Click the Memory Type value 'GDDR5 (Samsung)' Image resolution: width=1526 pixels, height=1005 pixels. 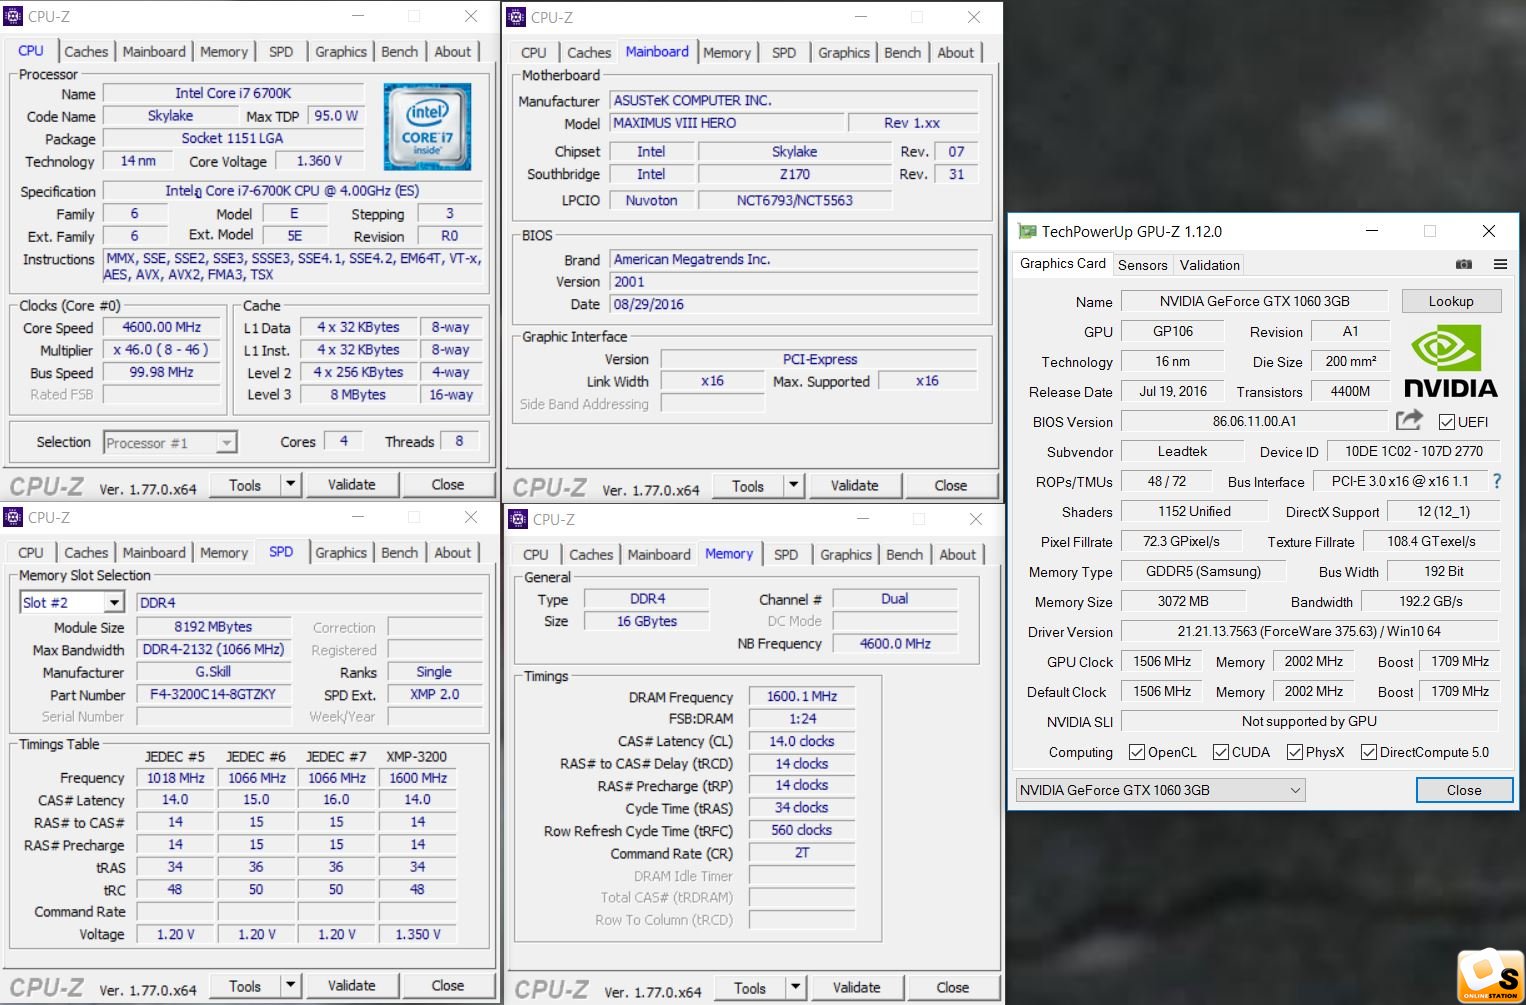click(x=1203, y=571)
